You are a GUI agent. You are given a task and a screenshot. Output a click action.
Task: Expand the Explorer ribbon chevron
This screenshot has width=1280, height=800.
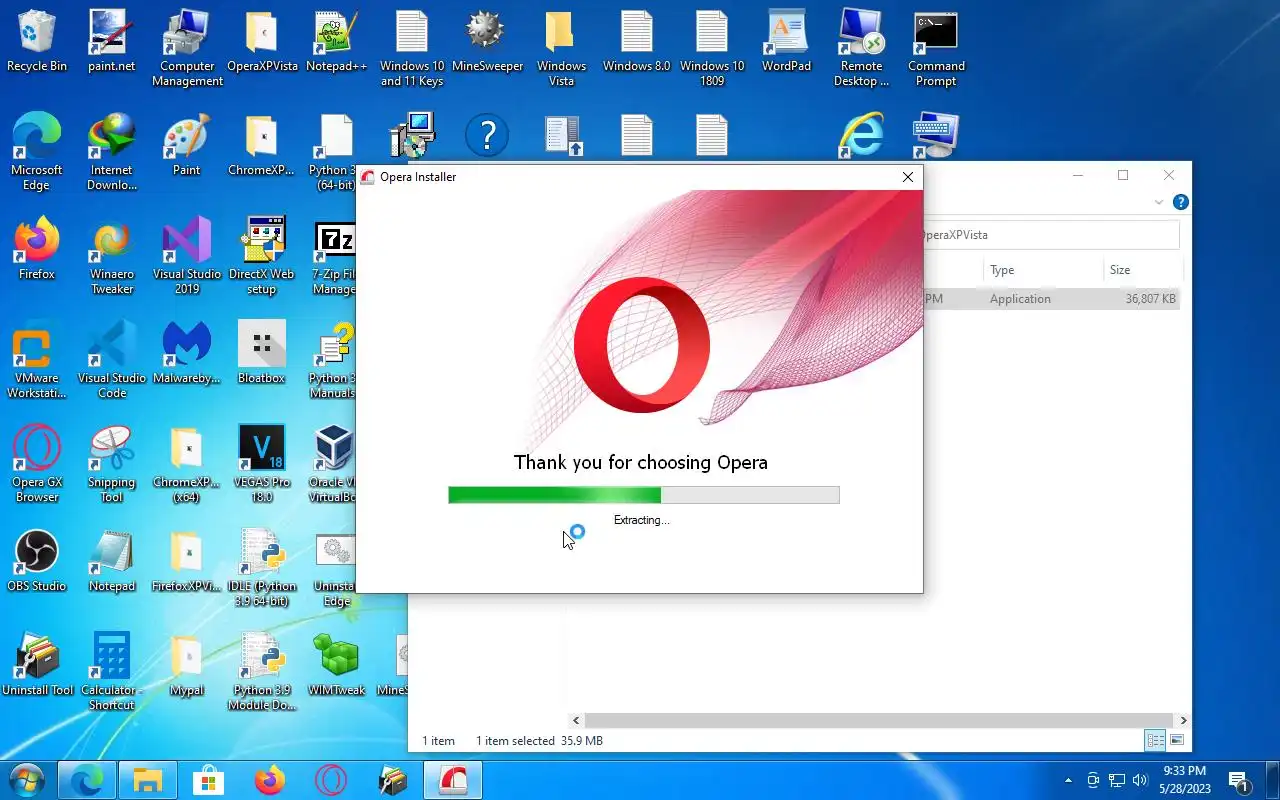tap(1159, 202)
